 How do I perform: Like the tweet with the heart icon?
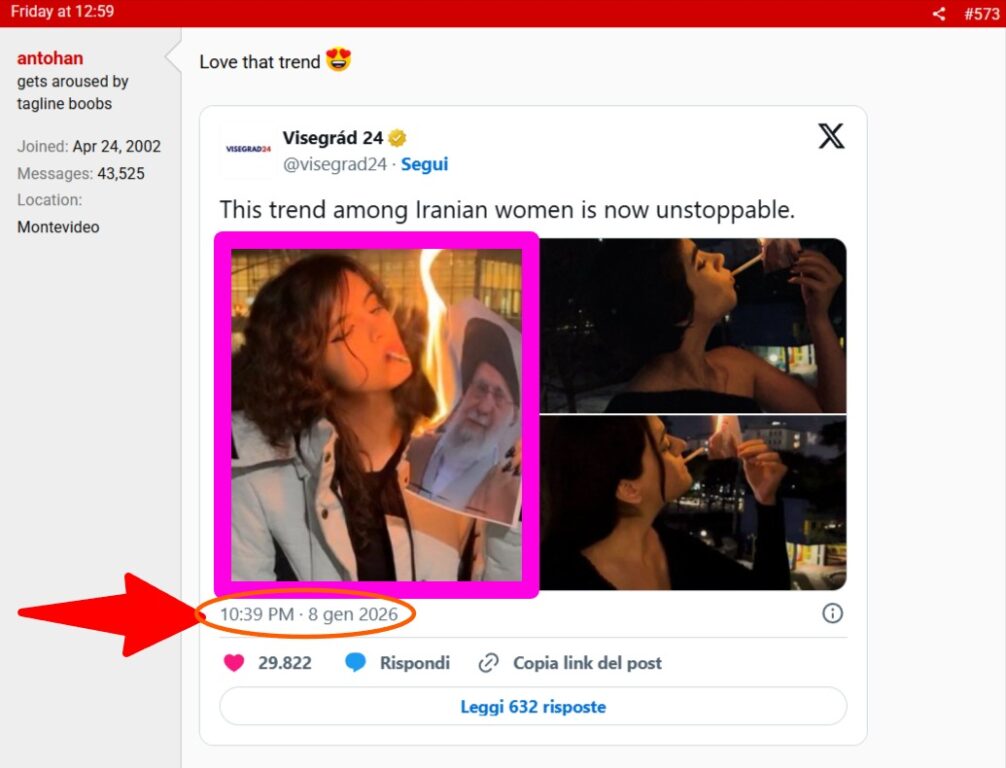point(233,663)
